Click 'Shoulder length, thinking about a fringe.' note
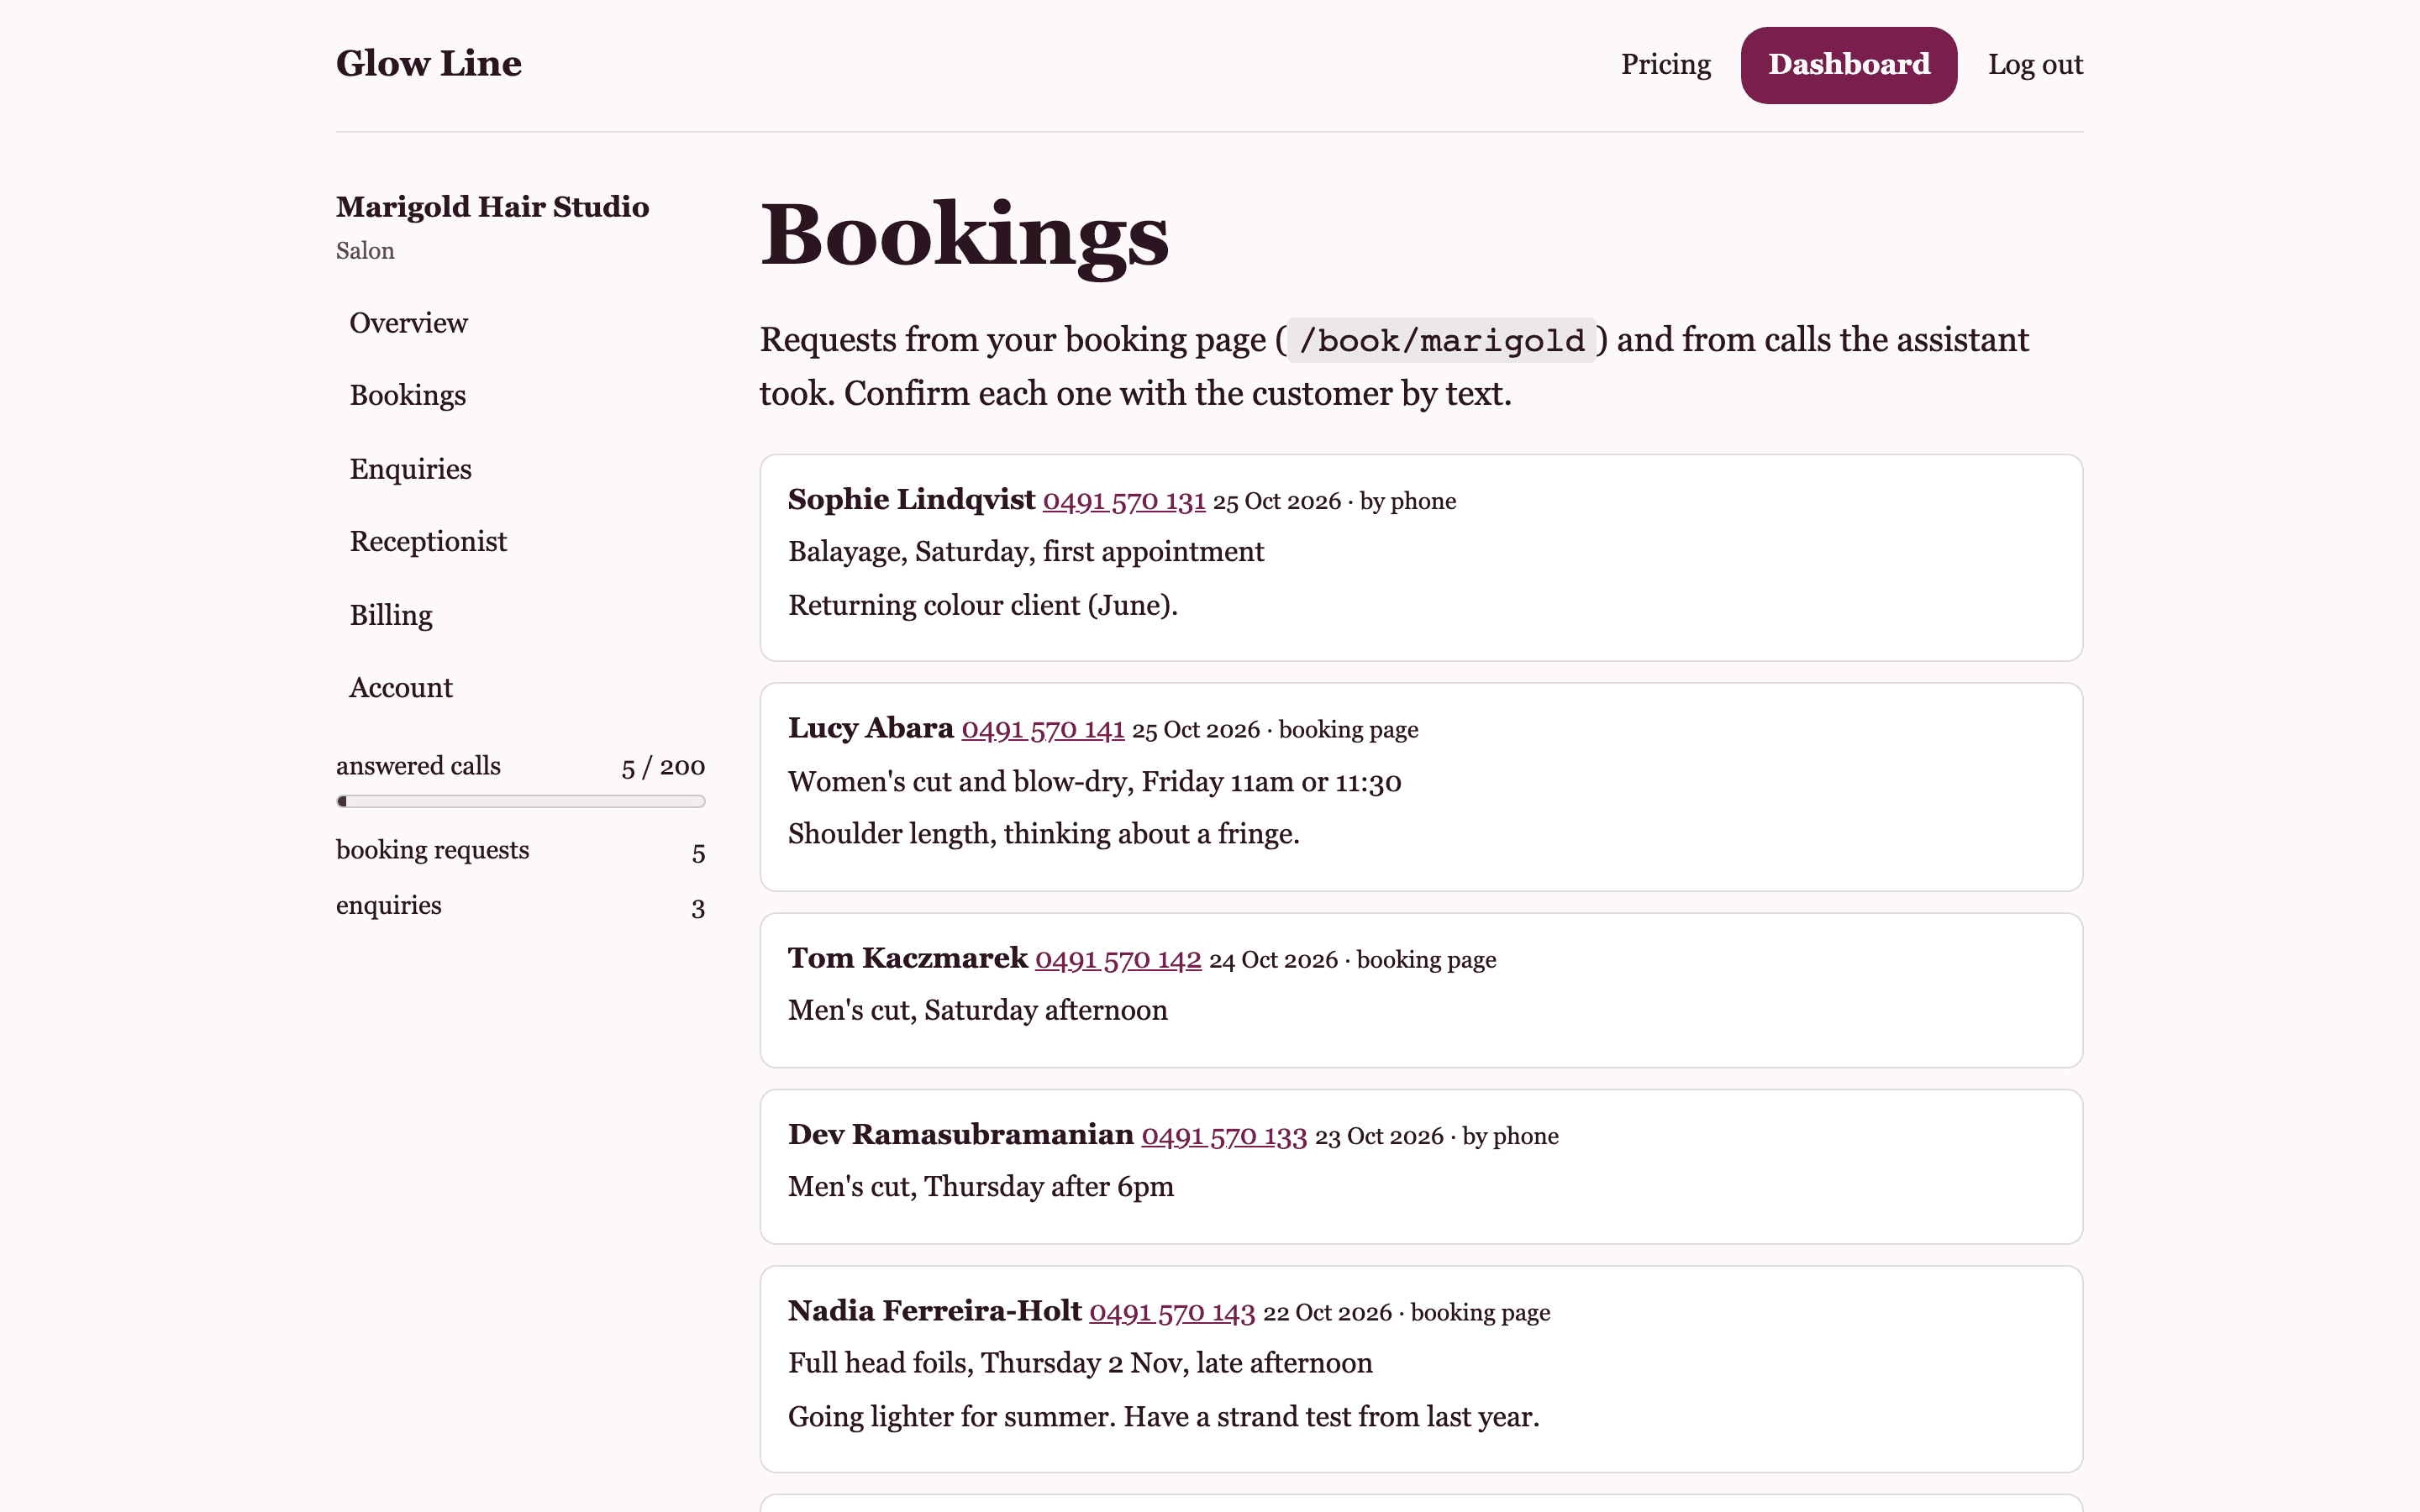The width and height of the screenshot is (2420, 1512). 1043,834
